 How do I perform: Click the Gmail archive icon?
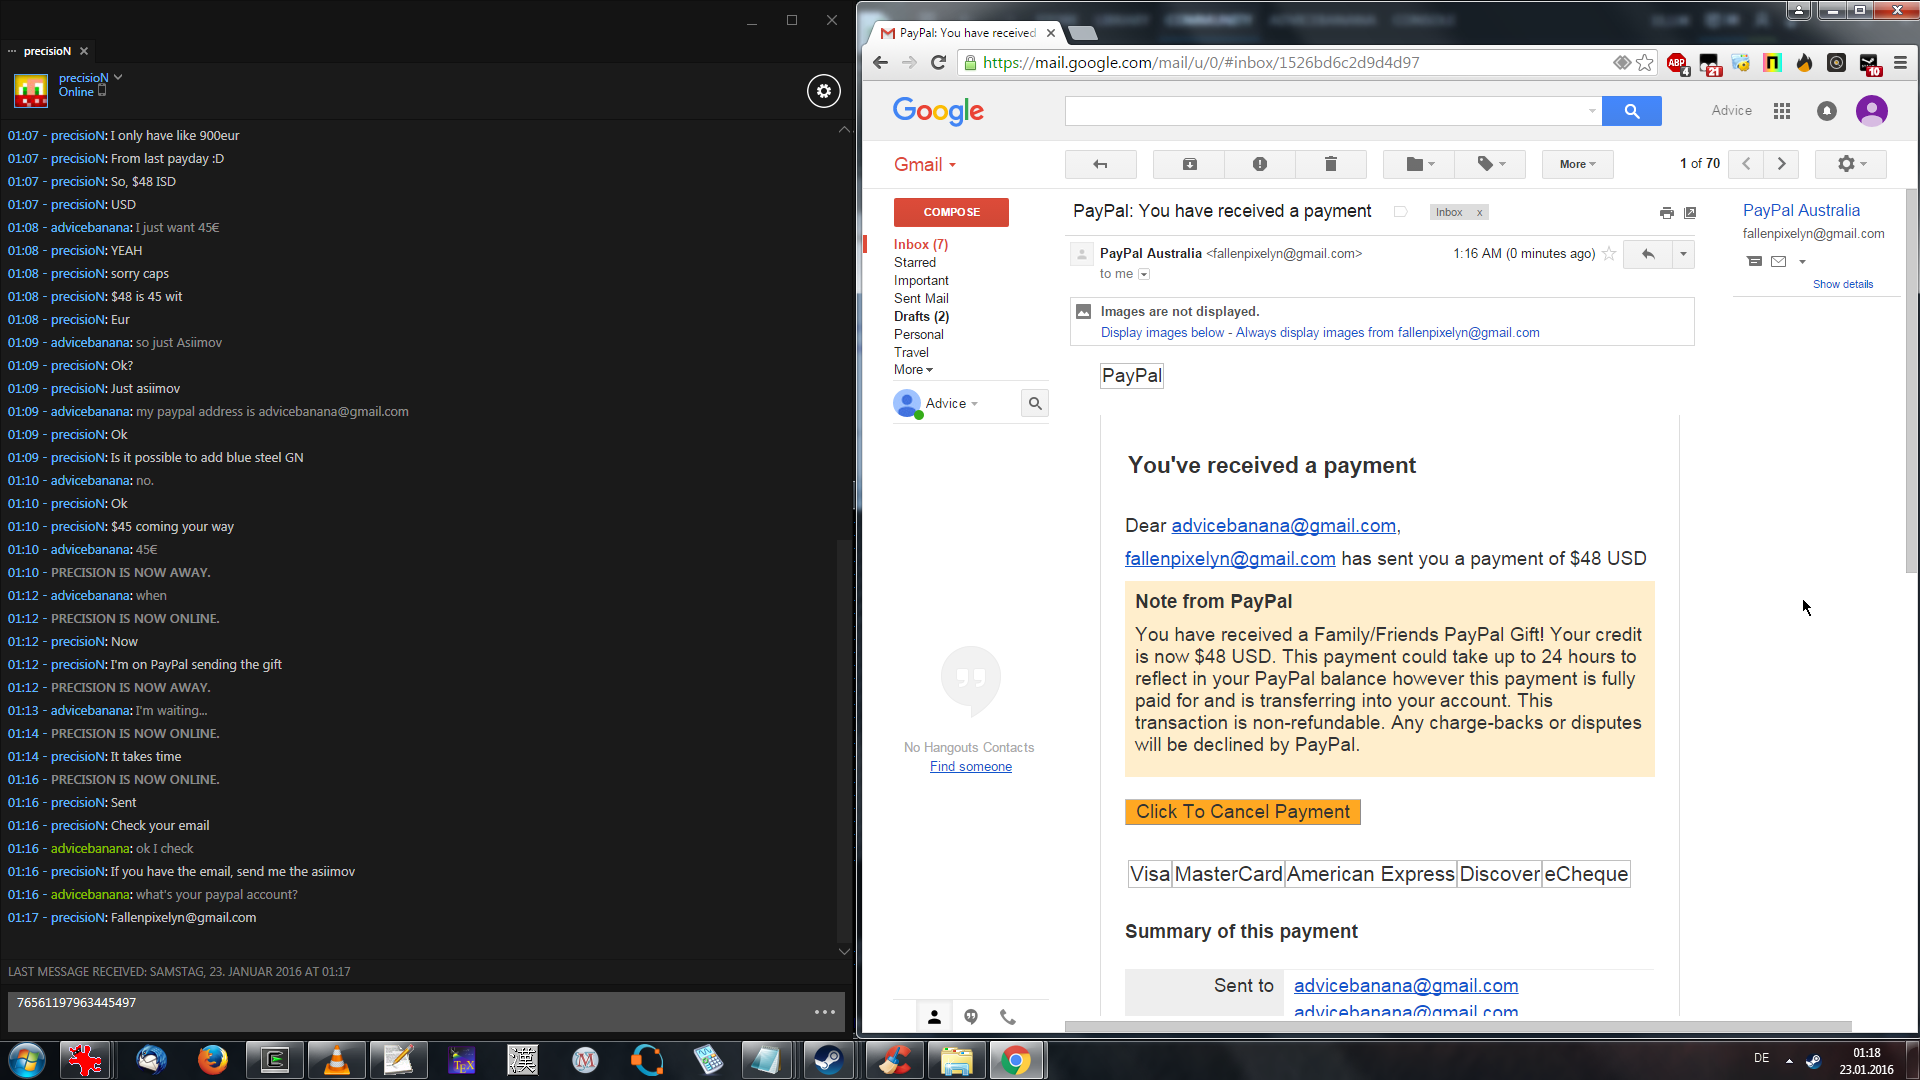tap(1189, 164)
